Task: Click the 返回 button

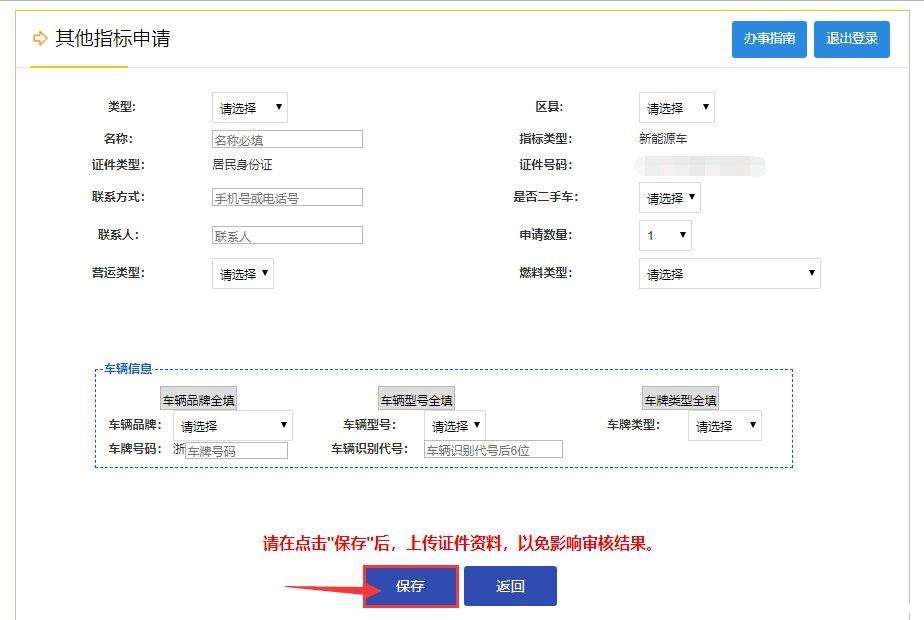Action: pyautogui.click(x=510, y=586)
